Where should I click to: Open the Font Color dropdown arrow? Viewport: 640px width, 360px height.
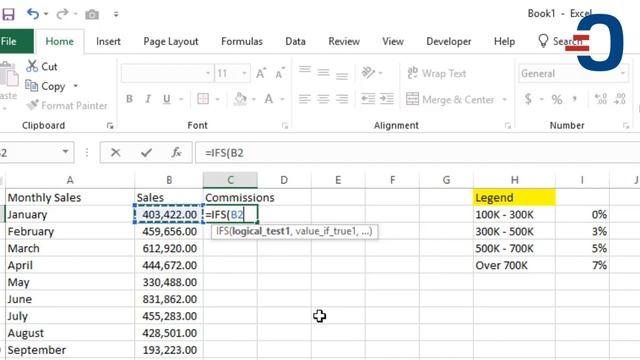[x=282, y=99]
